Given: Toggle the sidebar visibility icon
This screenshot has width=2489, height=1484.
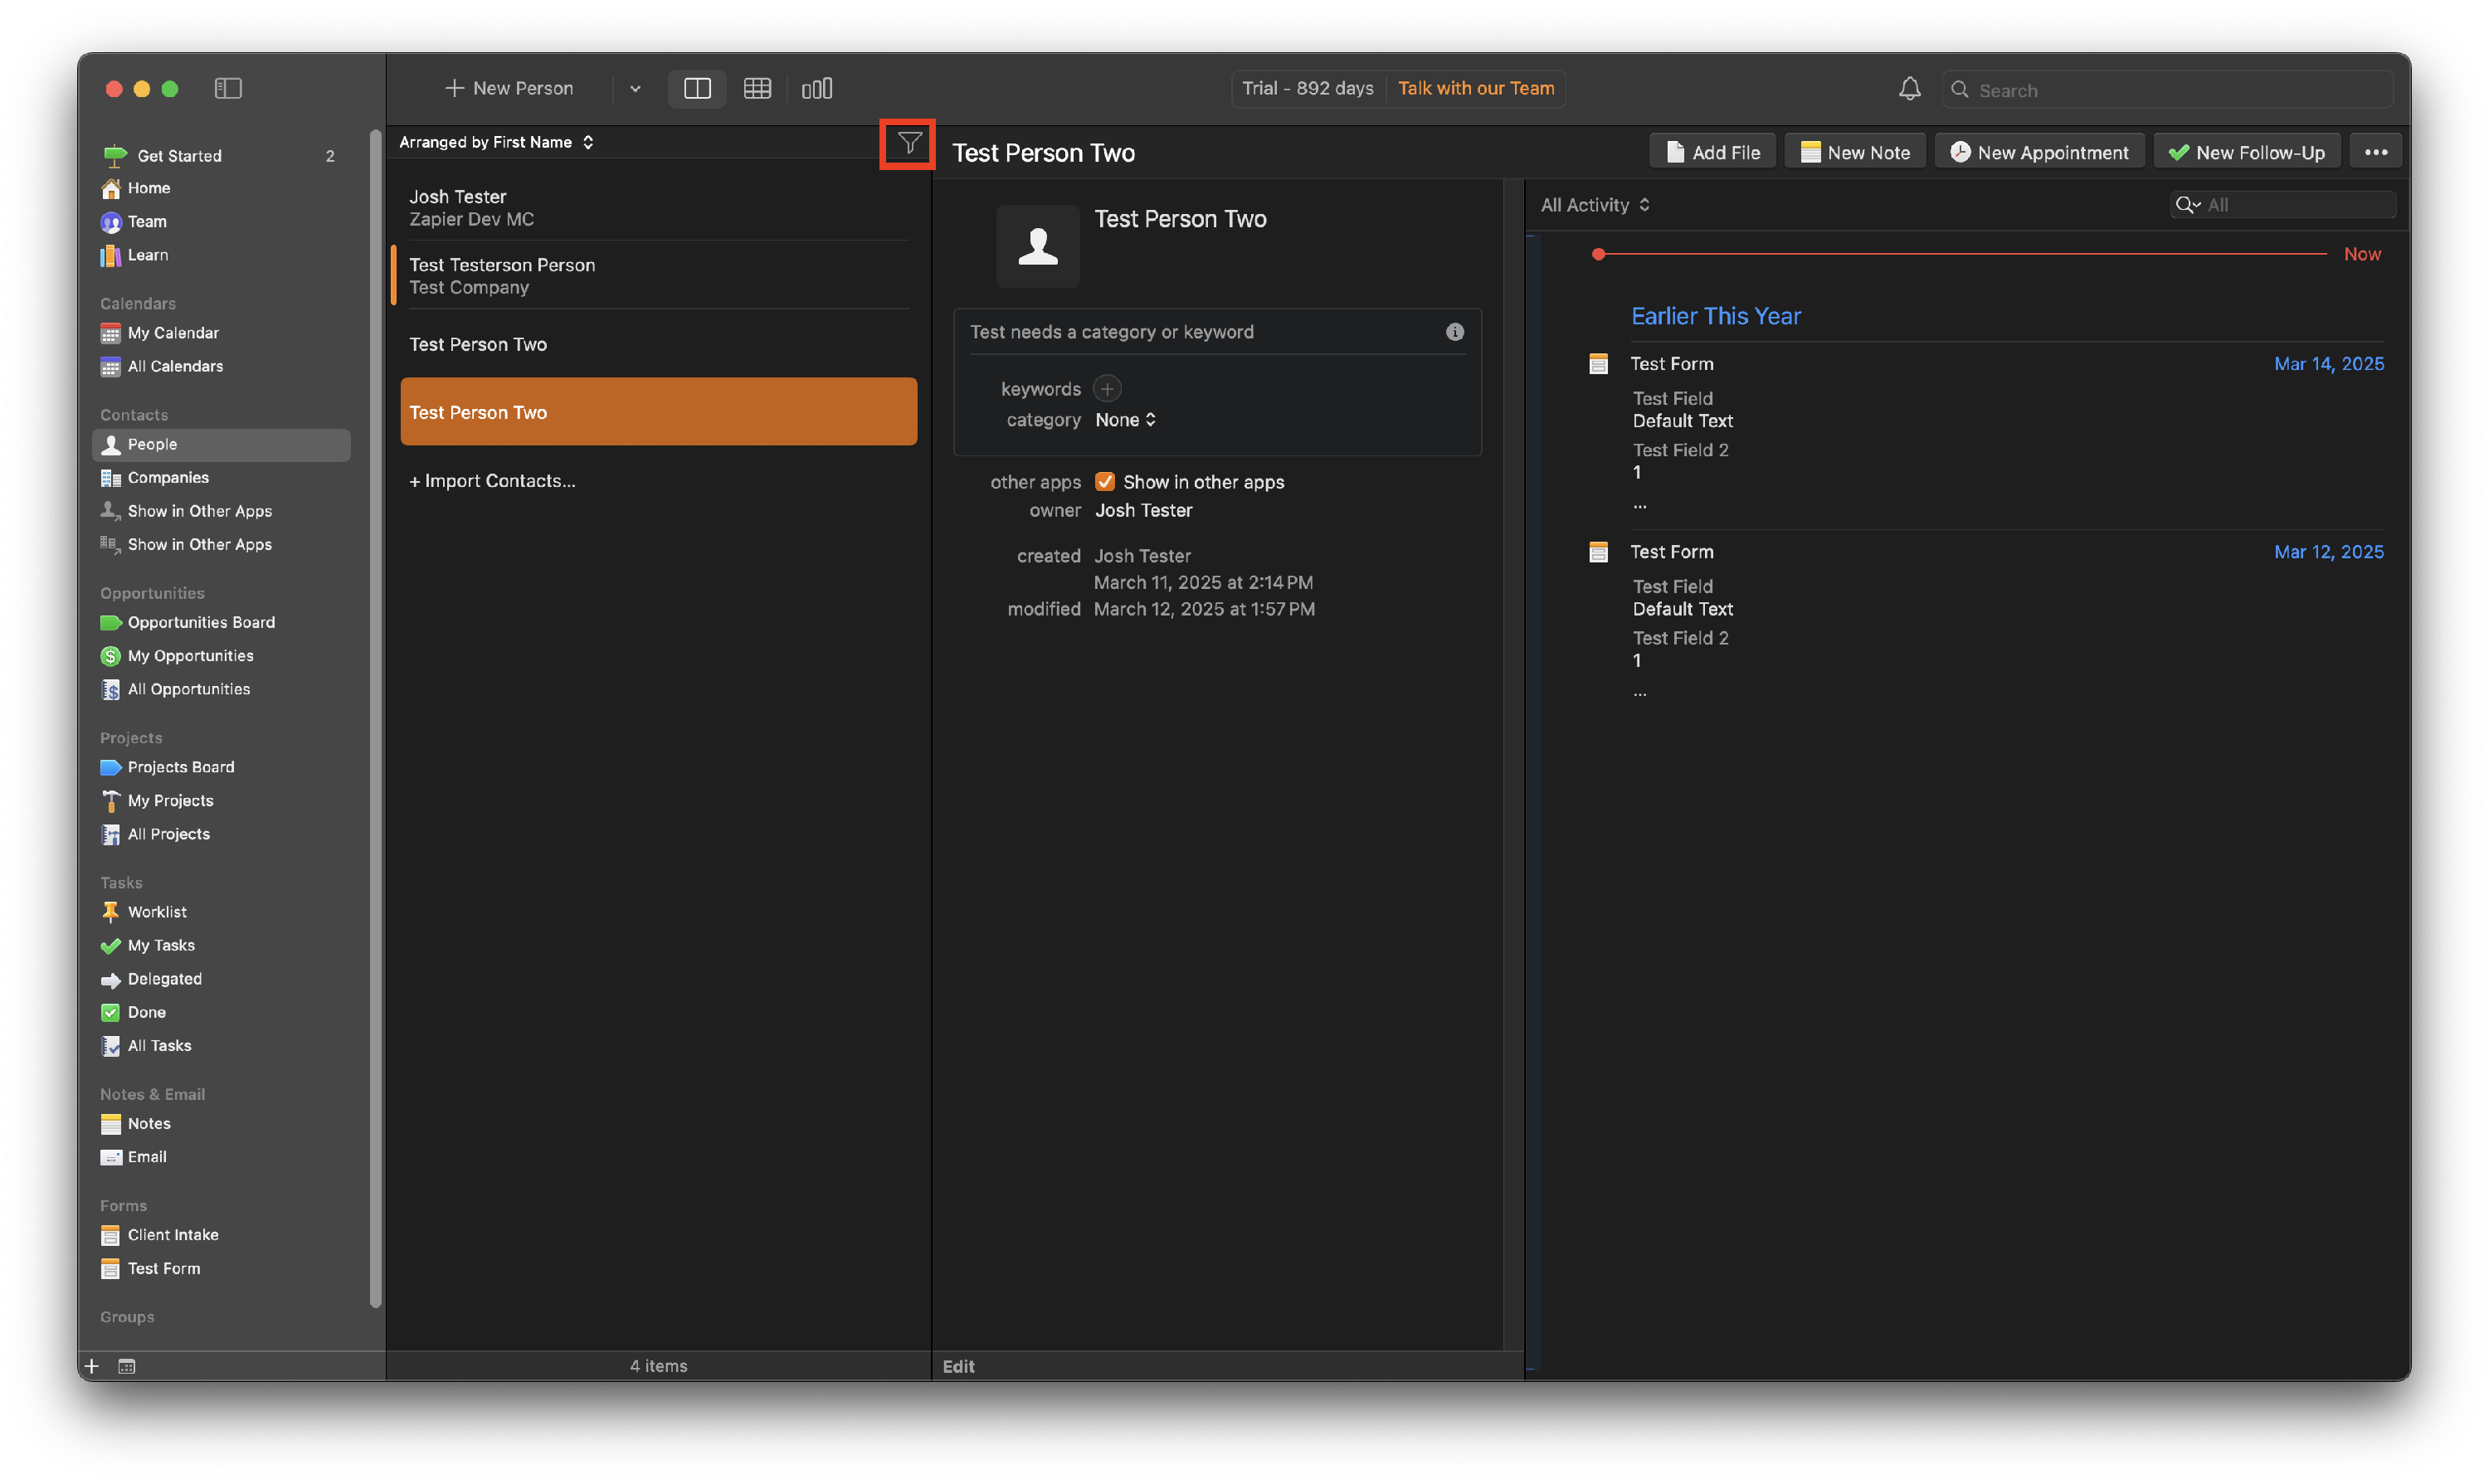Looking at the screenshot, I should (x=228, y=89).
